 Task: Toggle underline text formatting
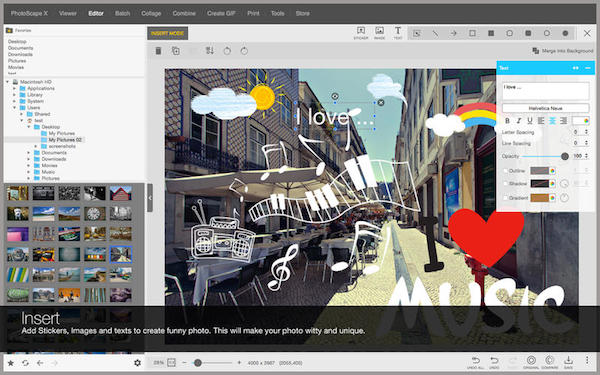(x=530, y=121)
